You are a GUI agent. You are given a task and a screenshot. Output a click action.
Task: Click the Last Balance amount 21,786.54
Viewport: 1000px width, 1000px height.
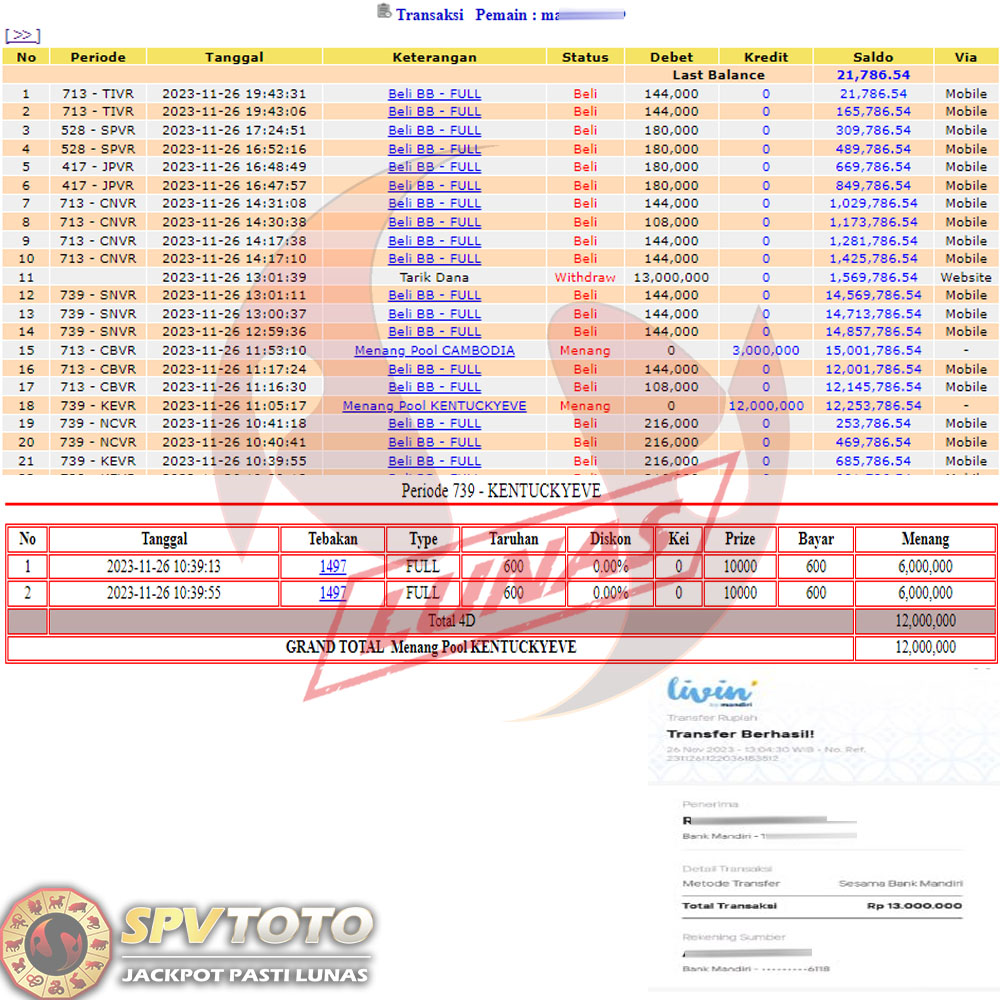tap(872, 75)
